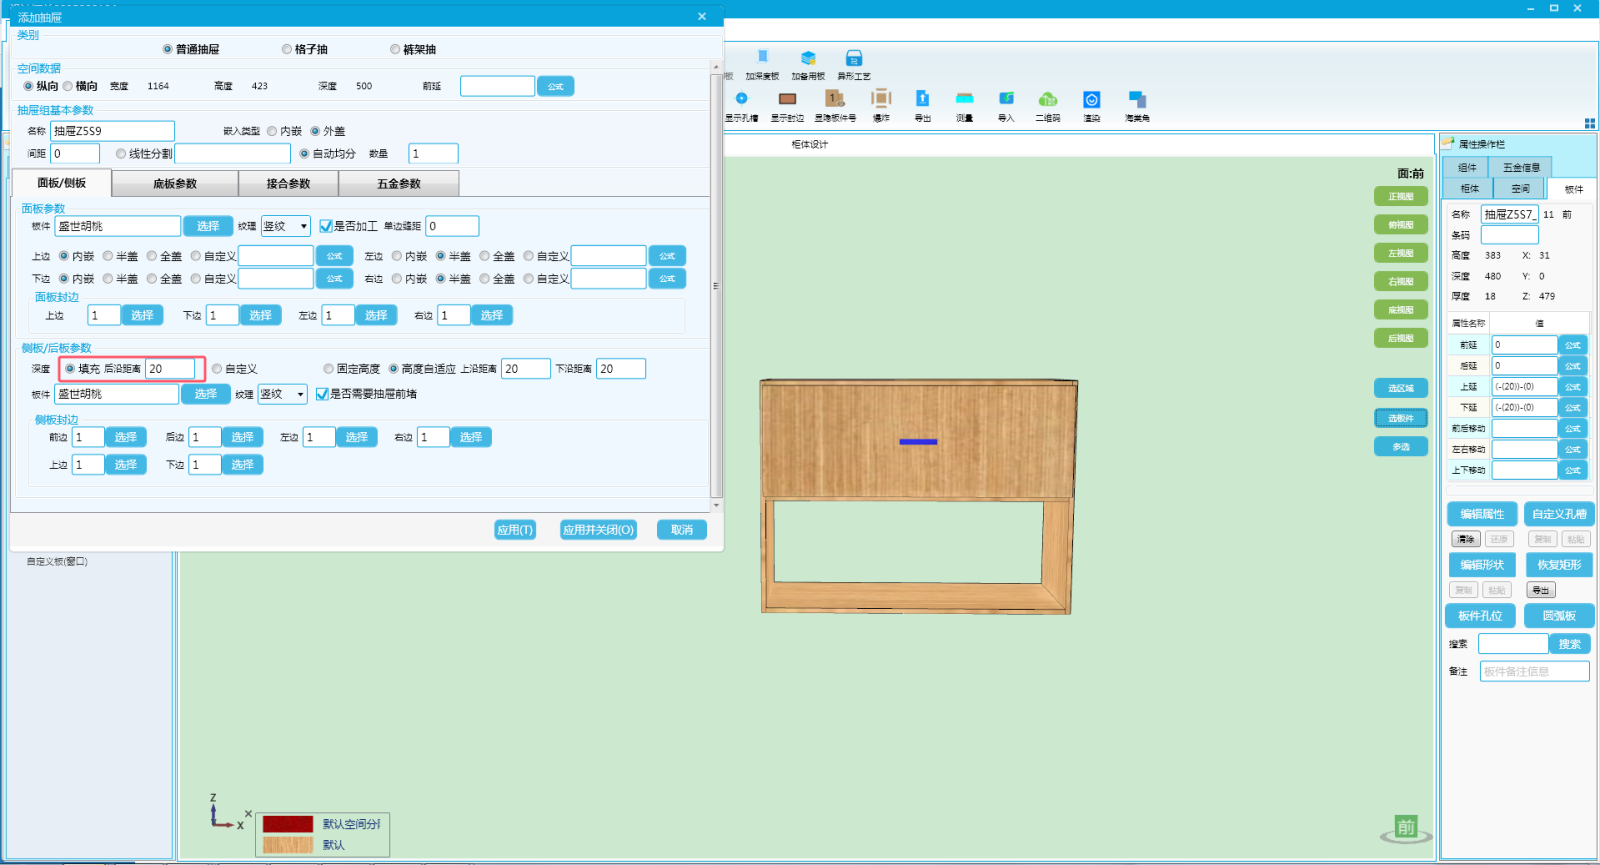This screenshot has height=865, width=1600.
Task: Click the 板件孔位 button
Action: pos(1480,616)
